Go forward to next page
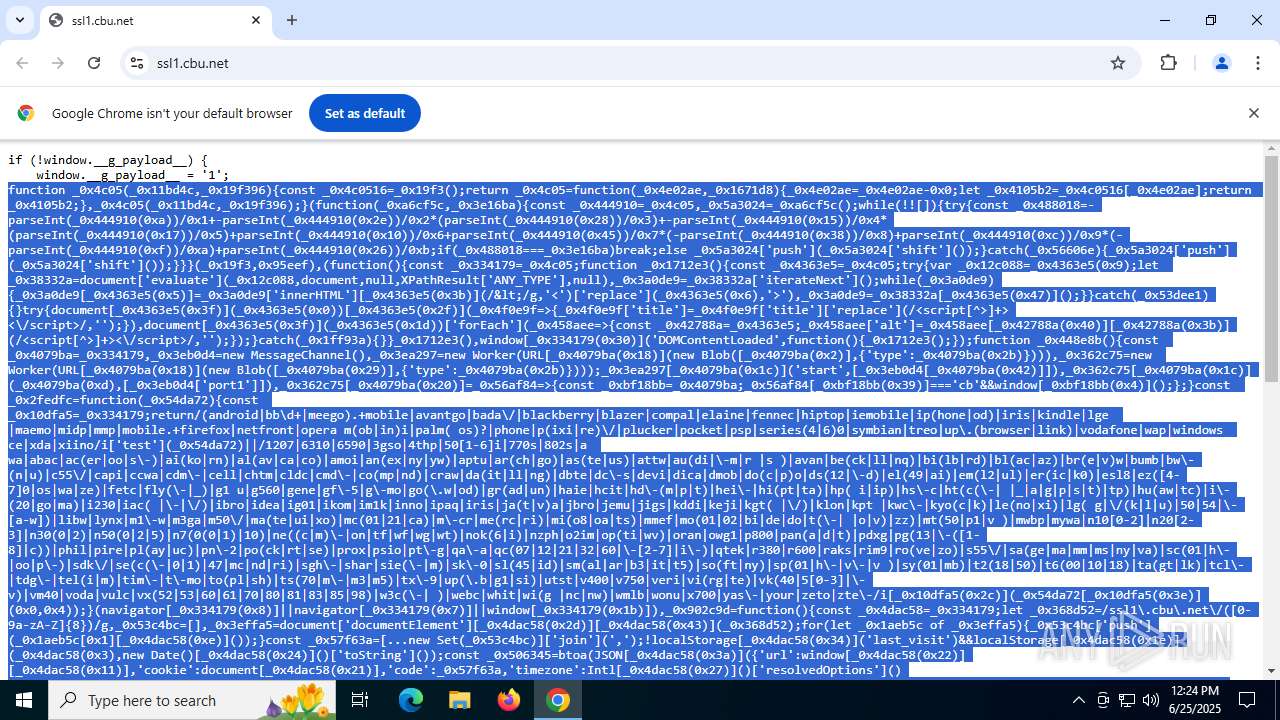Viewport: 1280px width, 720px height. coord(58,63)
